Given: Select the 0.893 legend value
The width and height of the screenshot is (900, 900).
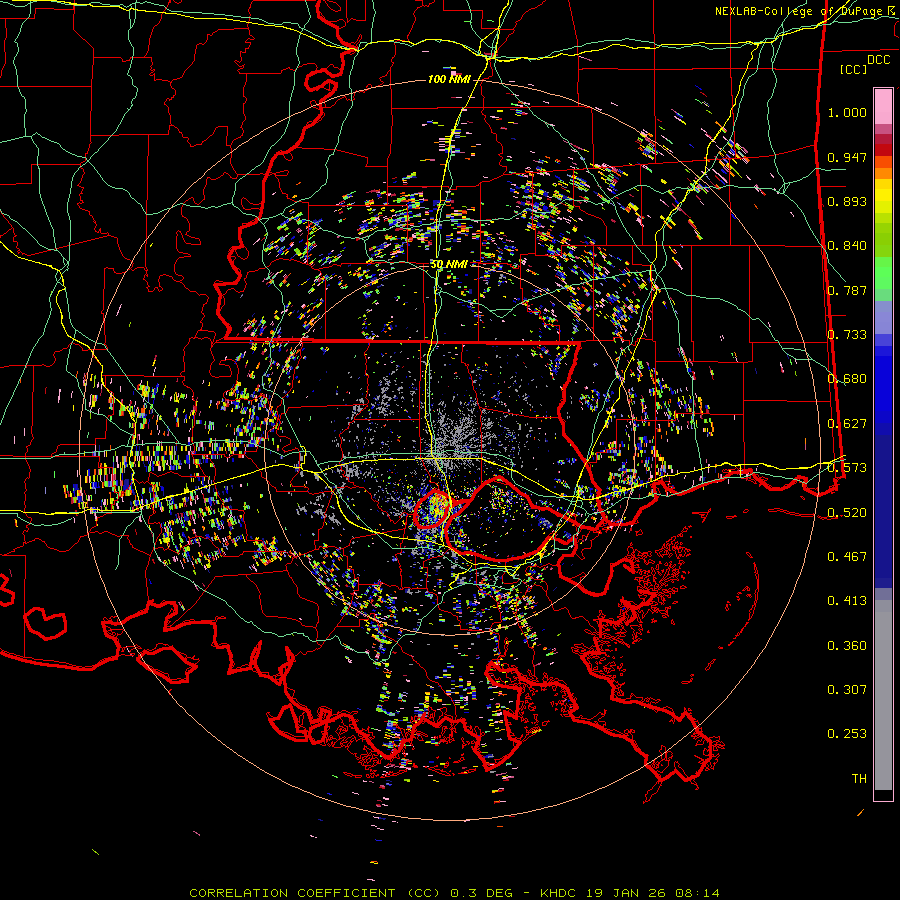Looking at the screenshot, I should click(x=847, y=201).
